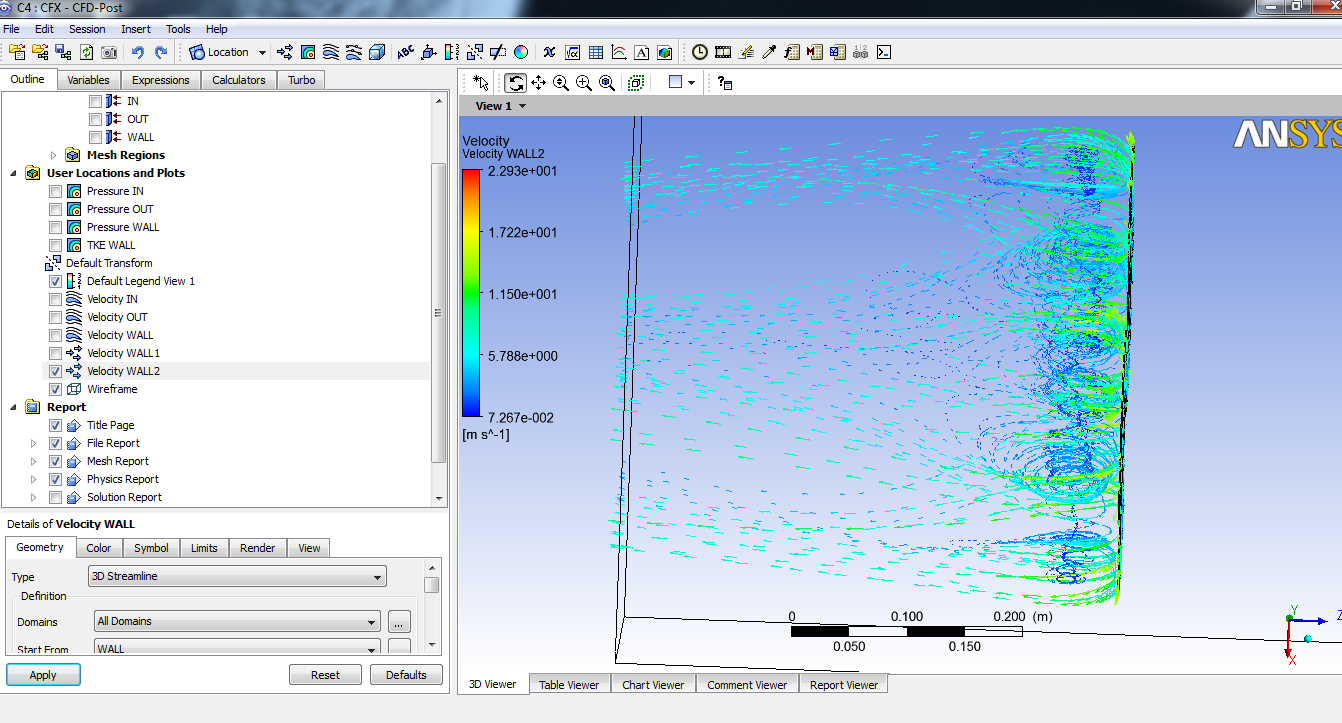1342x723 pixels.
Task: Uncheck the Wireframe visibility checkbox
Action: tap(56, 389)
